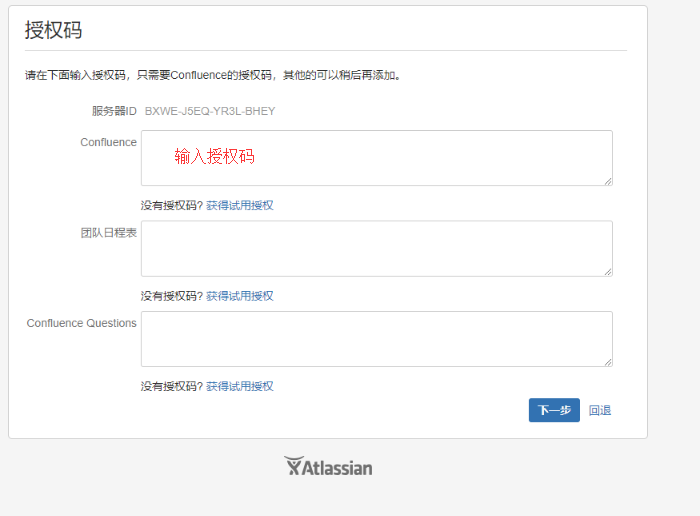Click the 团队日程表 field label
The image size is (700, 516).
pos(108,233)
